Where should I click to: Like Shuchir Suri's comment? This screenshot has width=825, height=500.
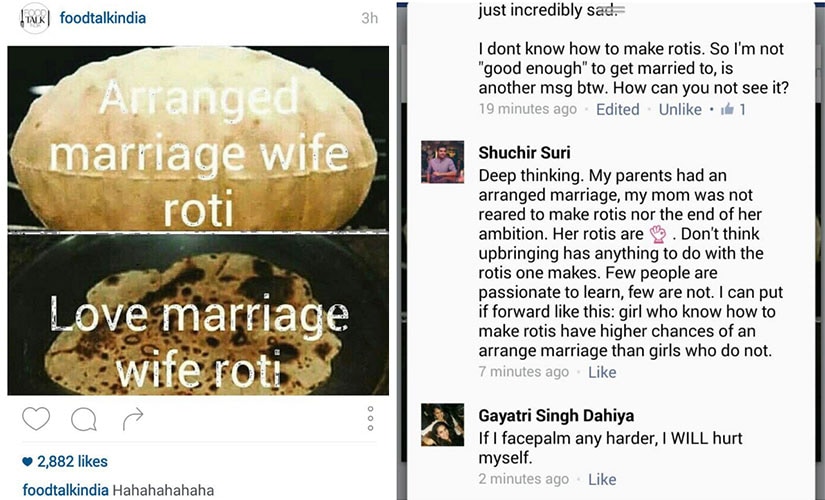[x=602, y=372]
